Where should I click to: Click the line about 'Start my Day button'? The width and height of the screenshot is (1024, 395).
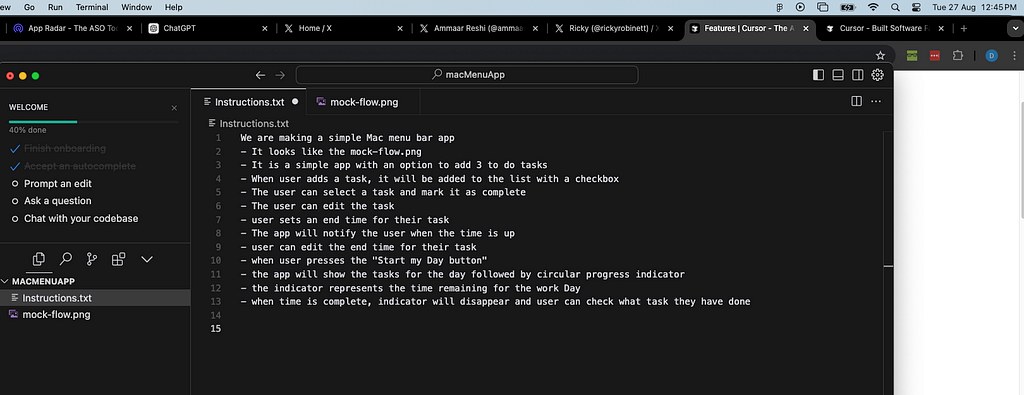(364, 261)
